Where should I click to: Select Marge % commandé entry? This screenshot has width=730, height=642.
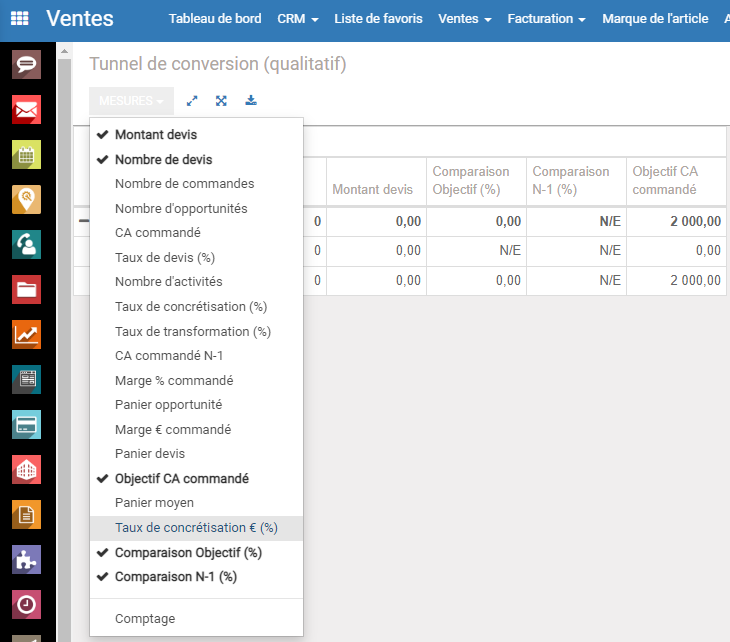click(196, 380)
